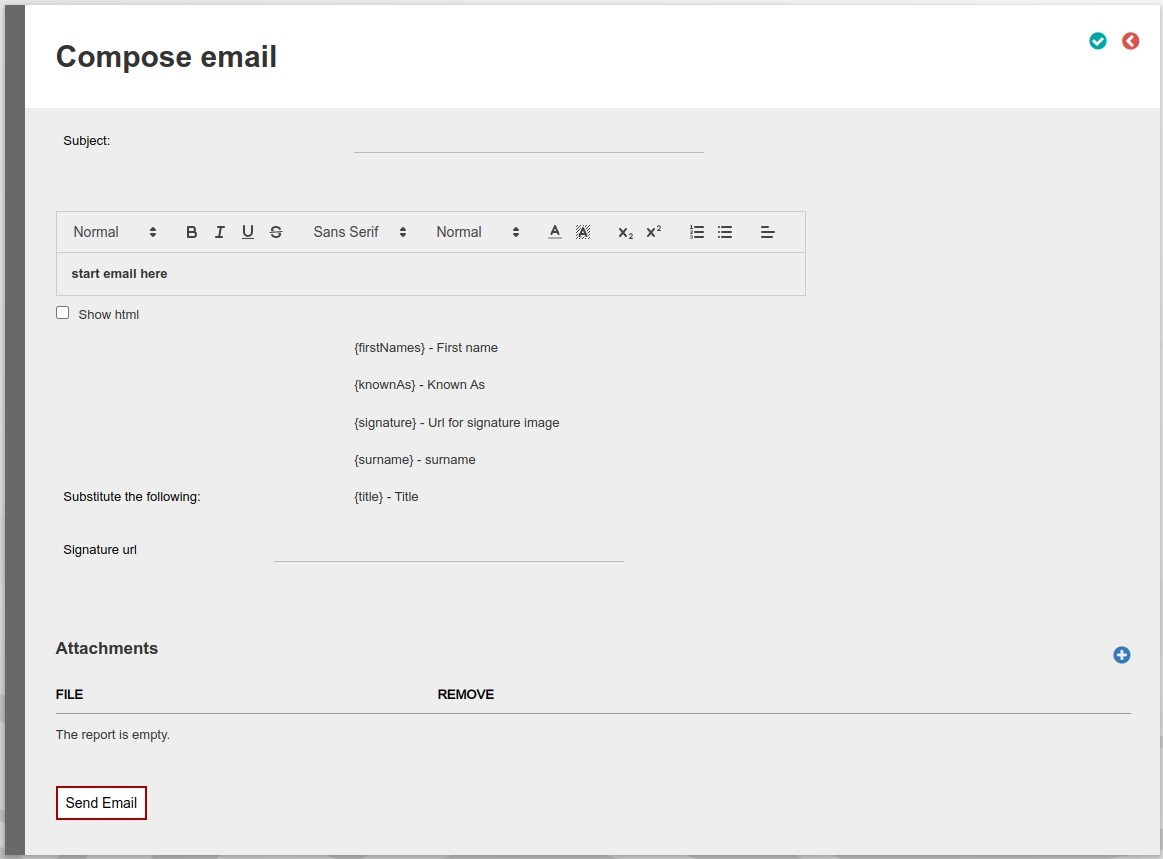Confirm with the green checkmark icon
This screenshot has width=1163, height=859.
(x=1098, y=41)
